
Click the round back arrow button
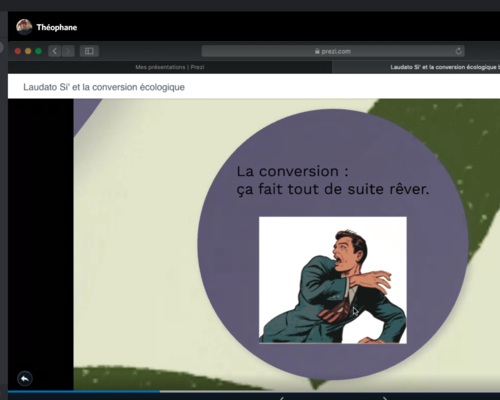point(25,379)
